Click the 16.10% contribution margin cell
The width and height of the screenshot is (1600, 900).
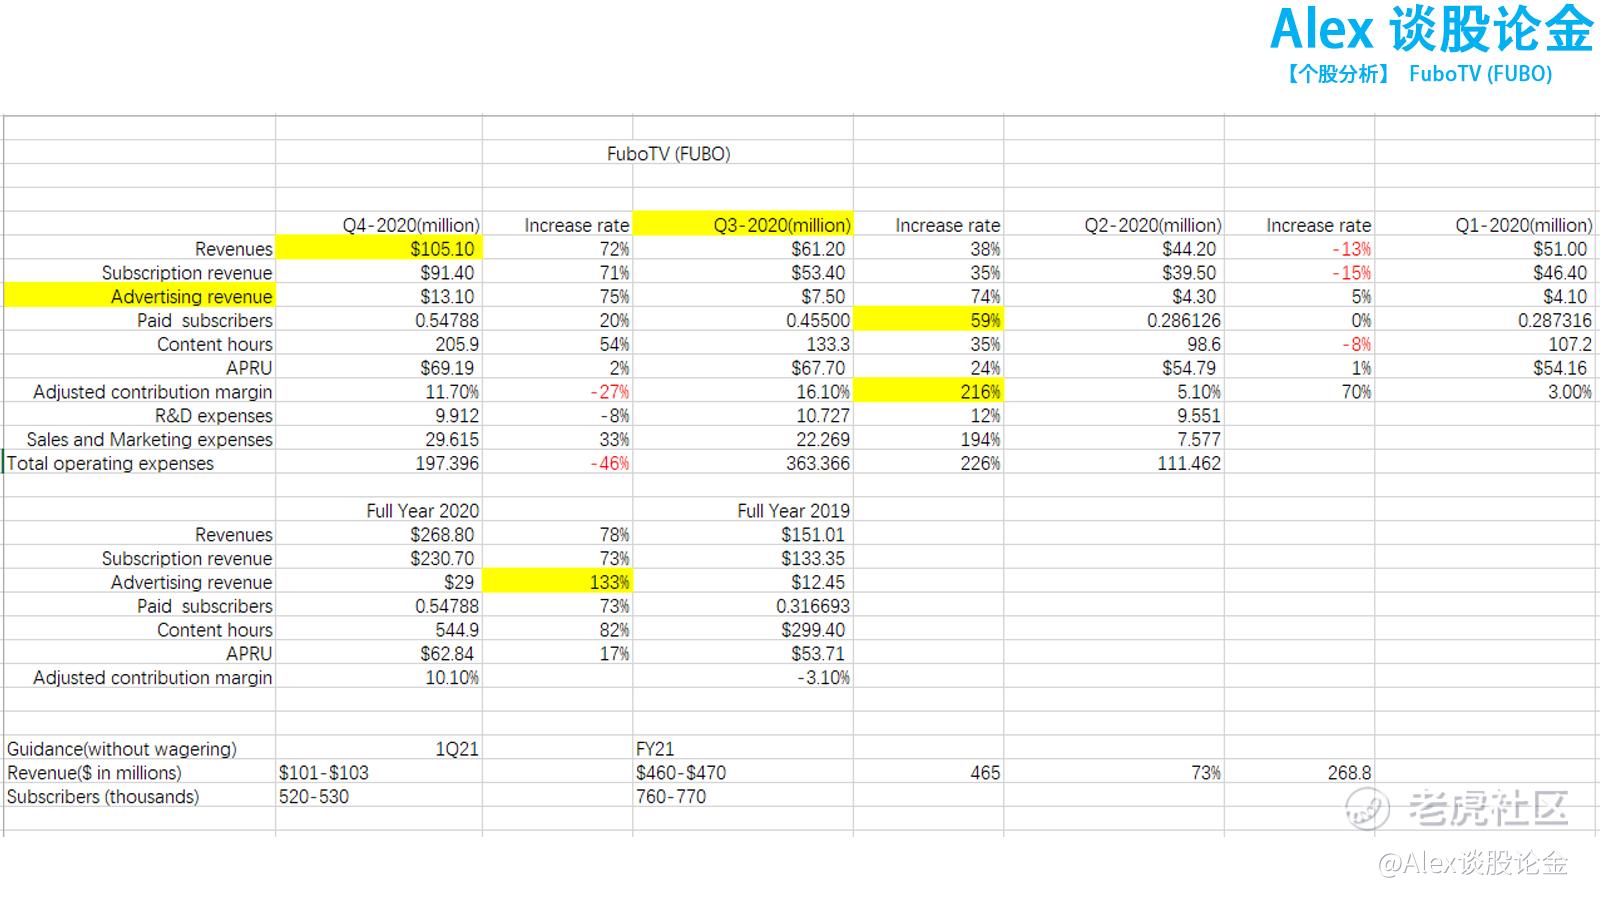[x=743, y=392]
